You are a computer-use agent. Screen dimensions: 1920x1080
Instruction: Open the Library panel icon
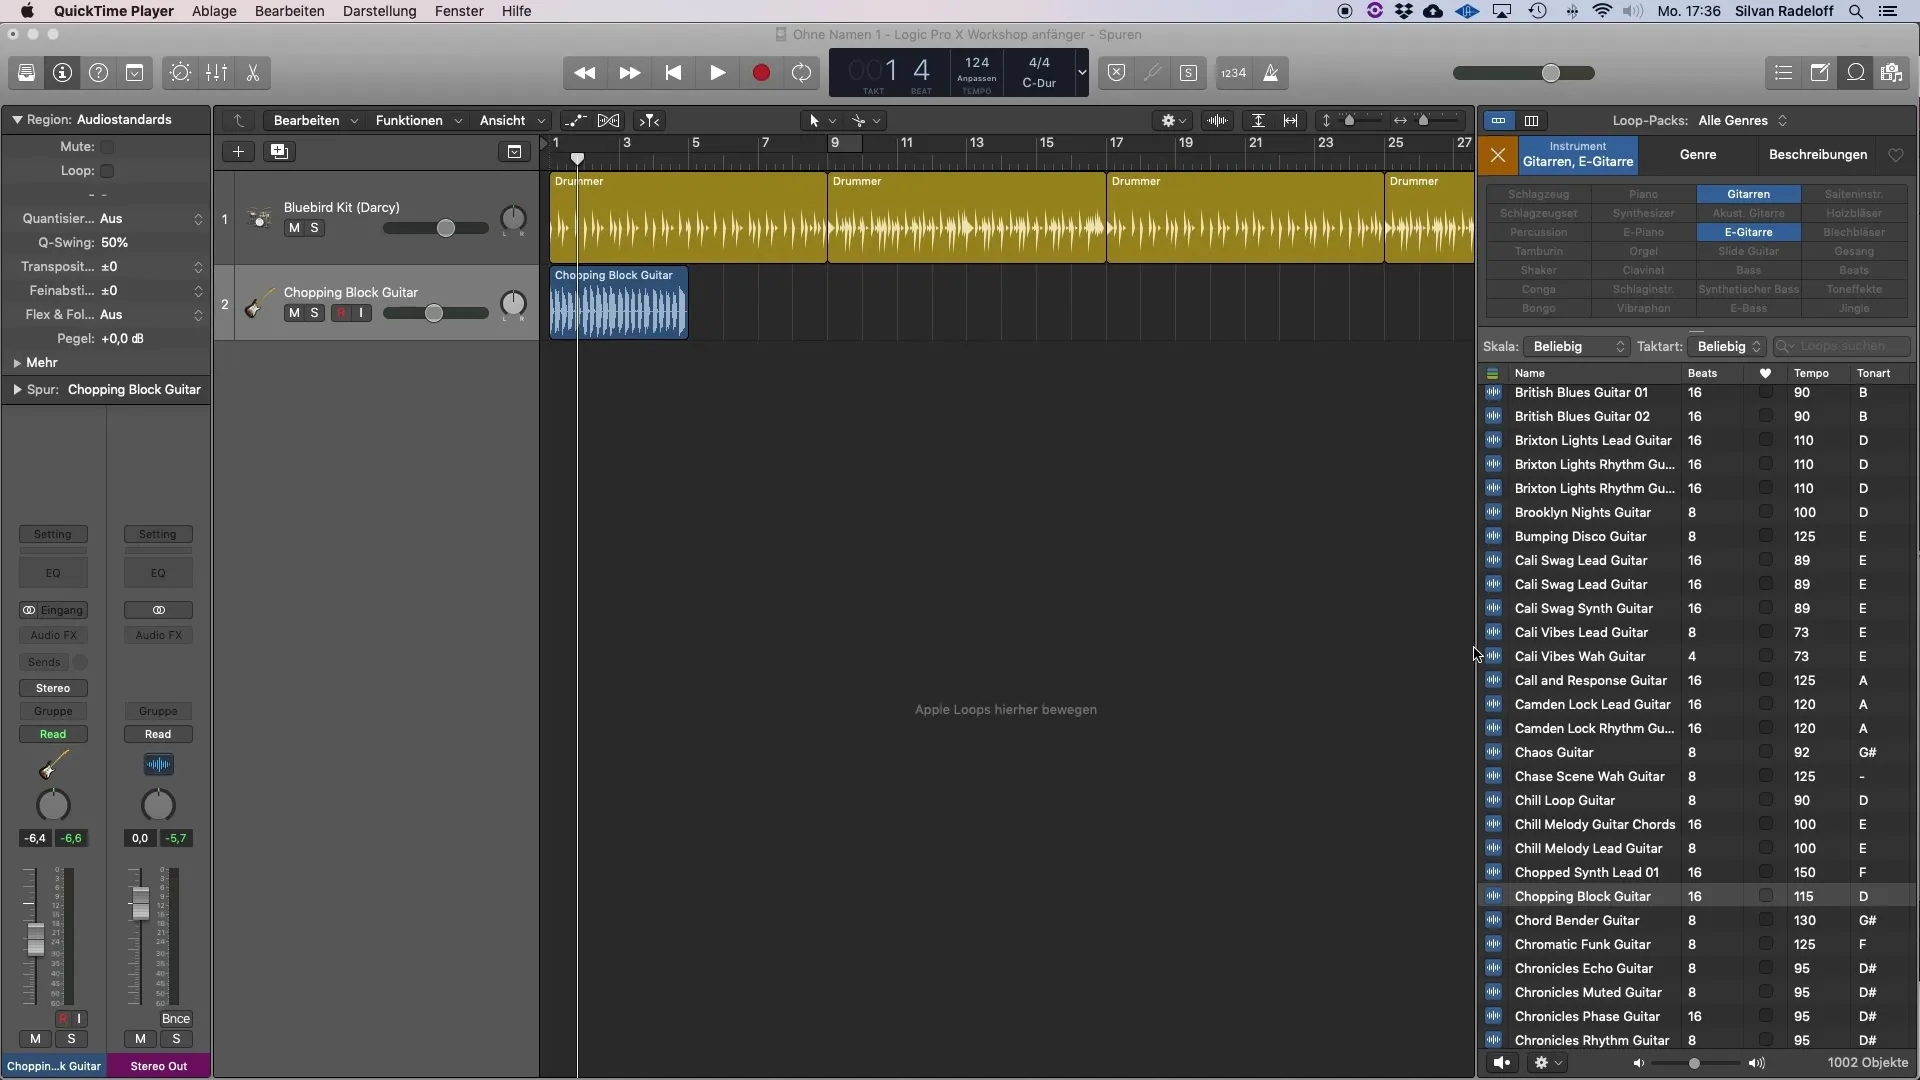27,73
